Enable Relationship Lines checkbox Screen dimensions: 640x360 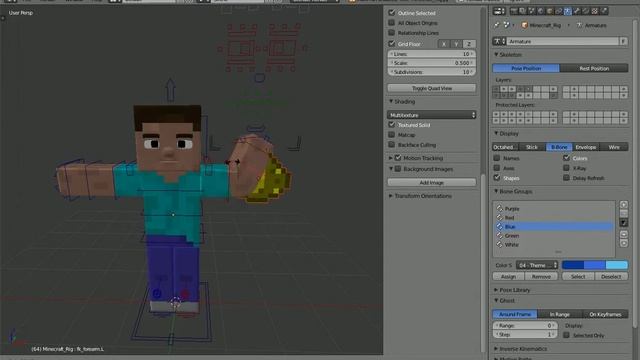point(391,32)
